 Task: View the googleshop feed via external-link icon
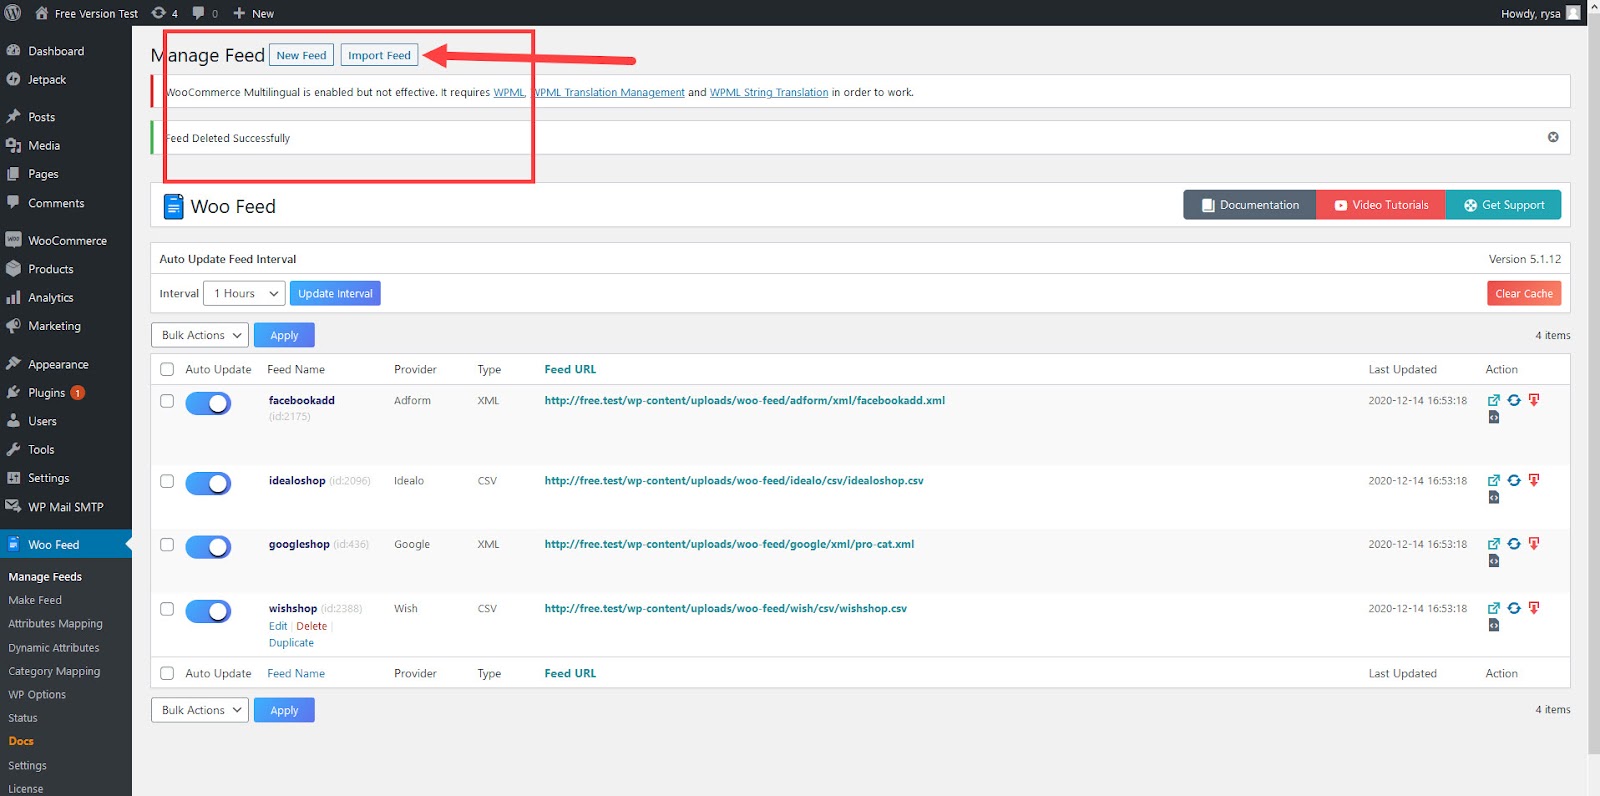(x=1494, y=544)
